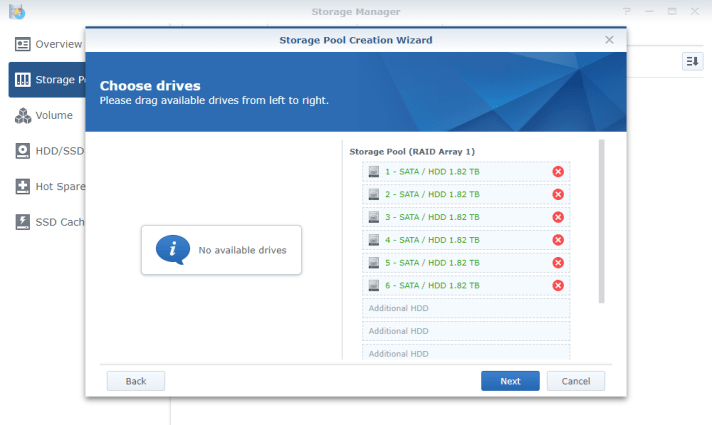712x425 pixels.
Task: Remove drive 4 from RAID array
Action: click(558, 240)
